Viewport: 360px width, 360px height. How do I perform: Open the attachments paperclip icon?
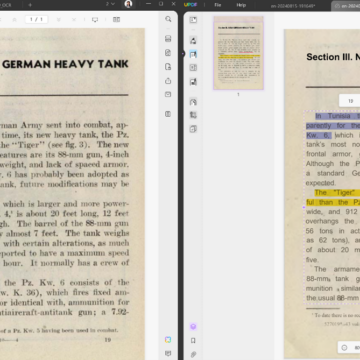(x=193, y=354)
